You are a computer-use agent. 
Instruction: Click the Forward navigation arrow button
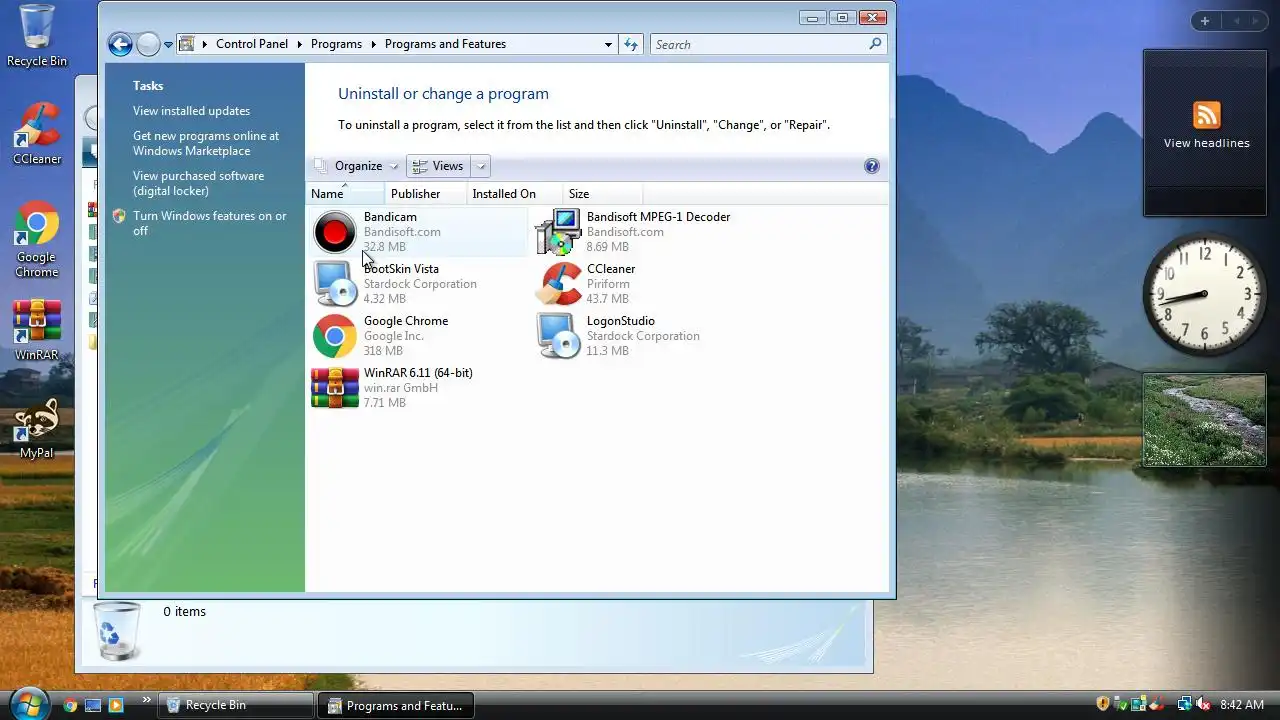147,44
